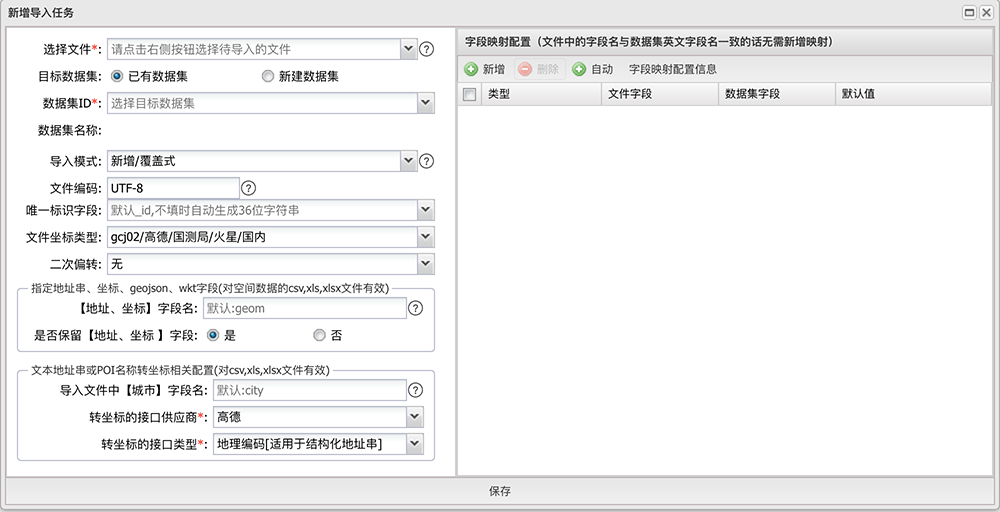Click help icon next to file selector
Viewport: 1000px width, 512px height.
click(426, 49)
